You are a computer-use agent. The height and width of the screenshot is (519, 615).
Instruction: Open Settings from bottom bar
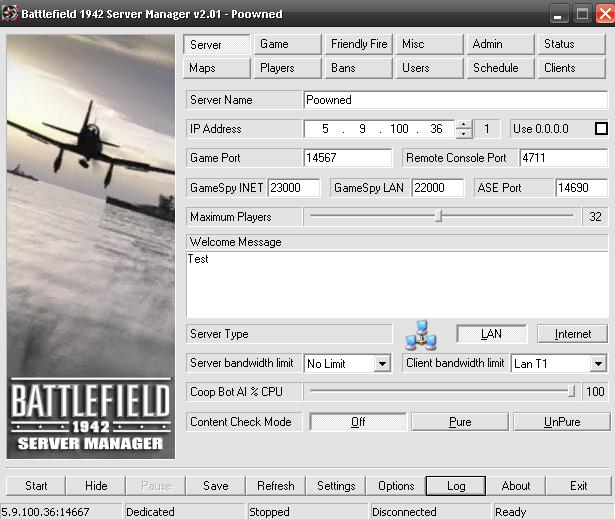(336, 486)
